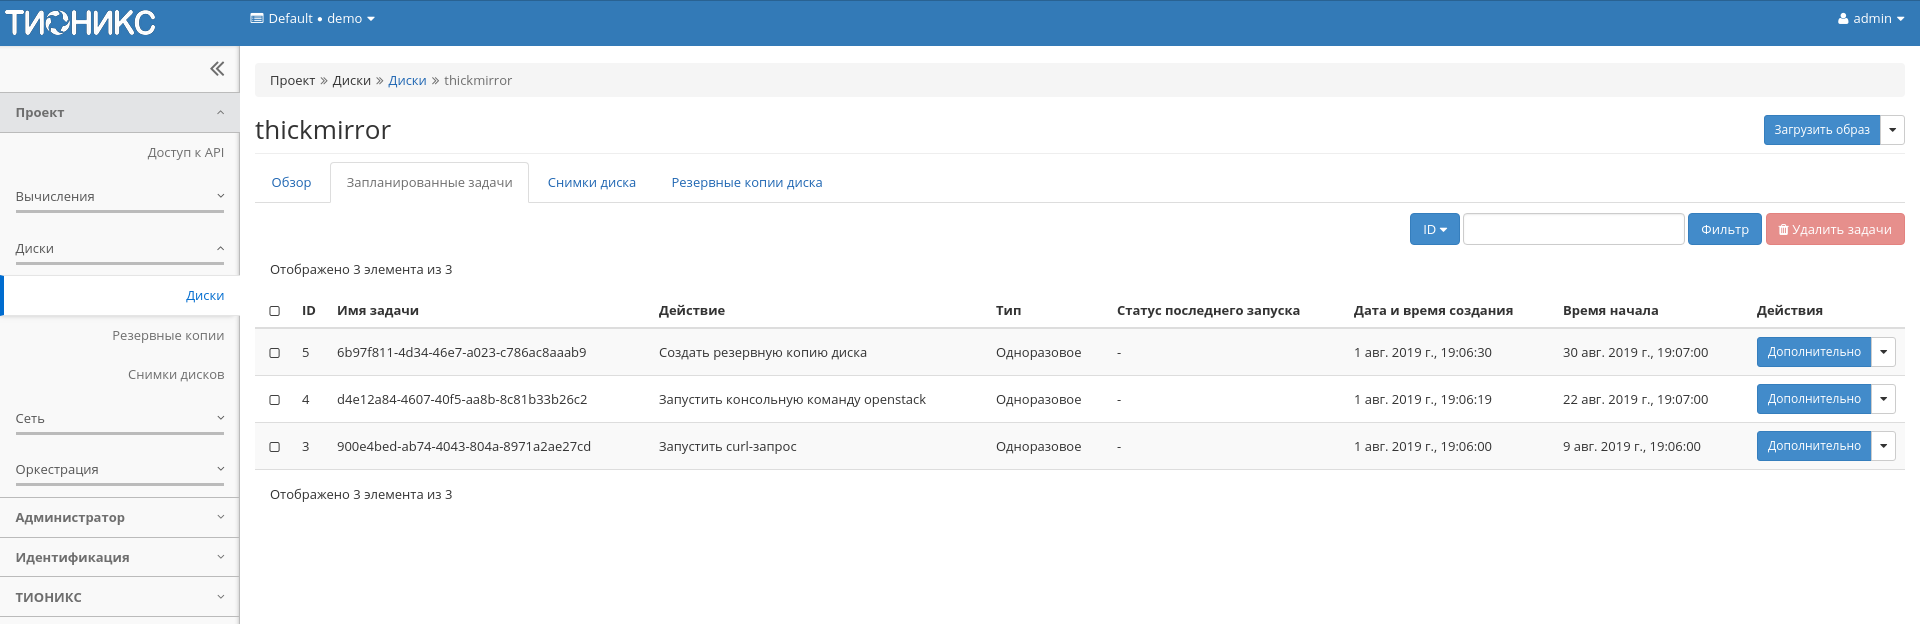Expand the Администратор sidebar section
The width and height of the screenshot is (1920, 624).
click(120, 518)
